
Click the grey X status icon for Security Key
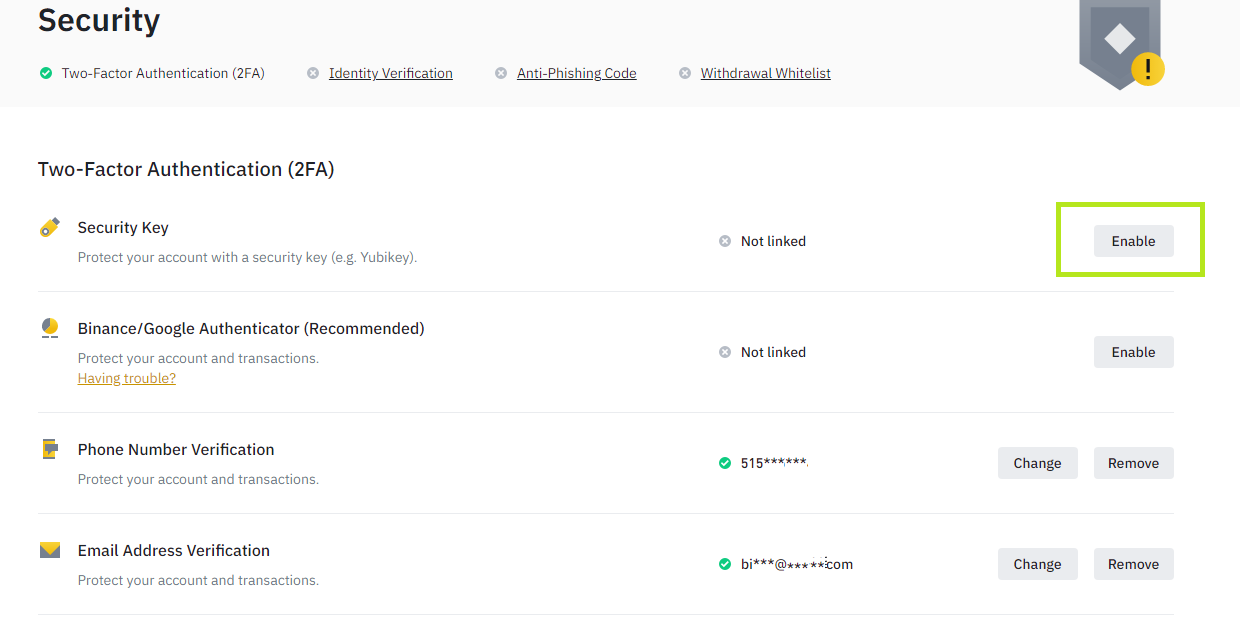click(x=725, y=241)
